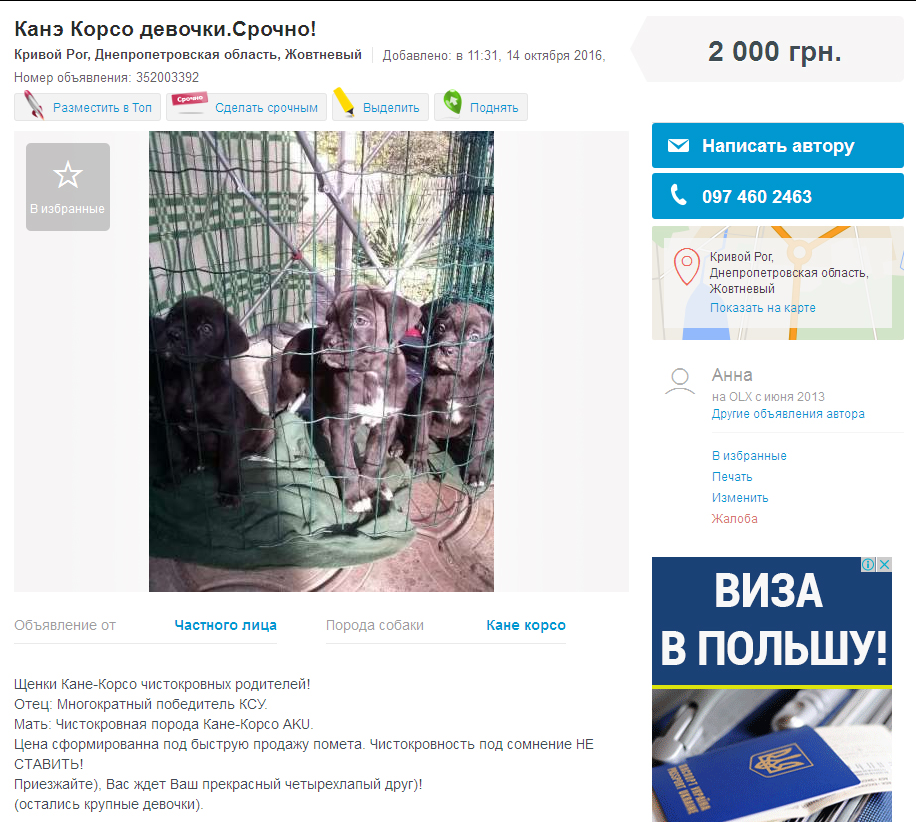916x822 pixels.
Task: Add listing to favorites via star icon
Action: coord(68,175)
